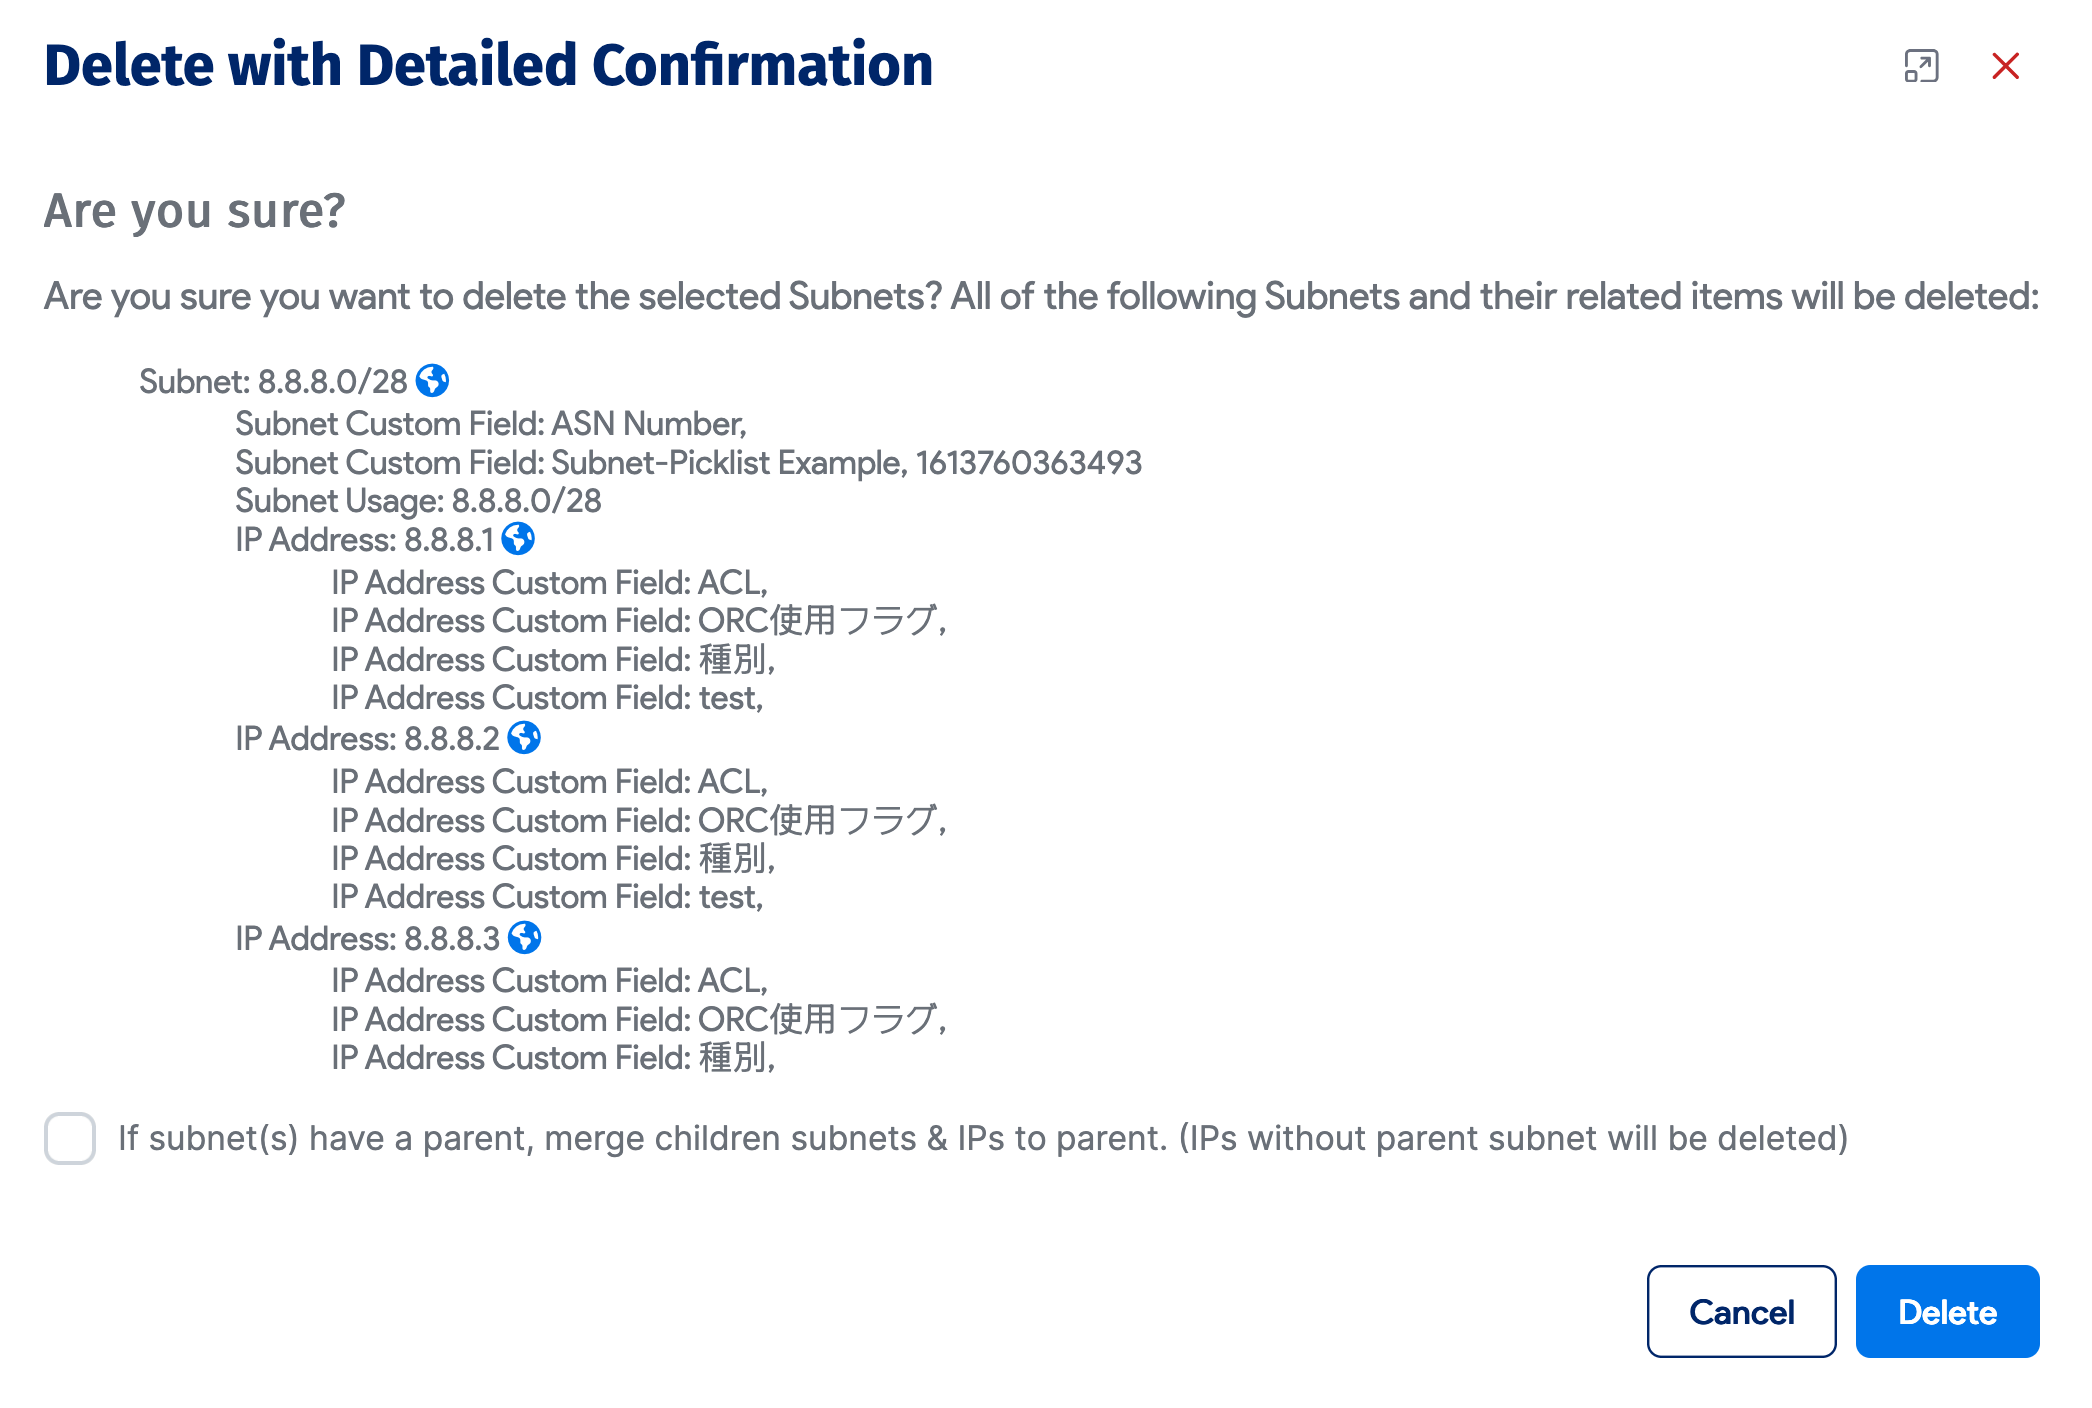Click the ASN Number custom field entry

tap(489, 423)
